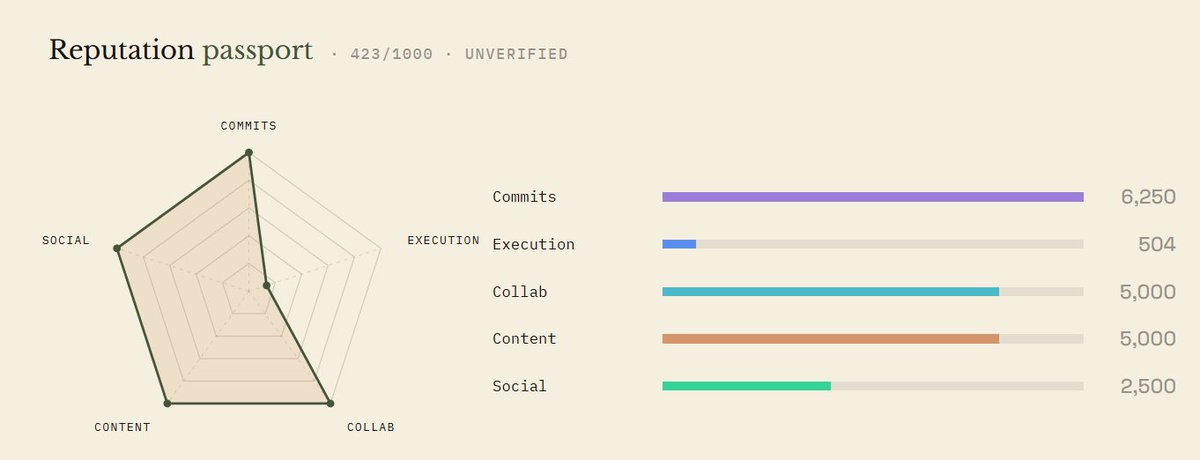Screen dimensions: 1200x460
Task: Click the 423/1000 score text
Action: point(392,54)
